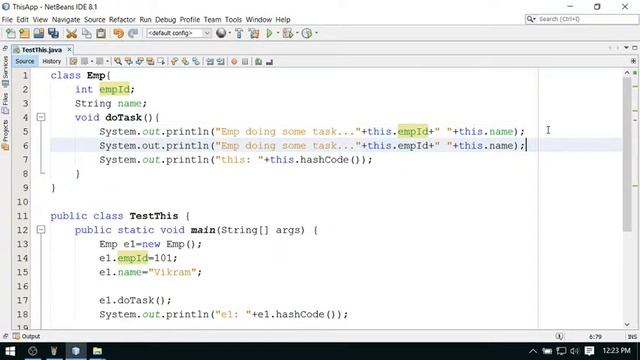This screenshot has height=360, width=640.
Task: Close the TestThis.java tab
Action: [69, 49]
